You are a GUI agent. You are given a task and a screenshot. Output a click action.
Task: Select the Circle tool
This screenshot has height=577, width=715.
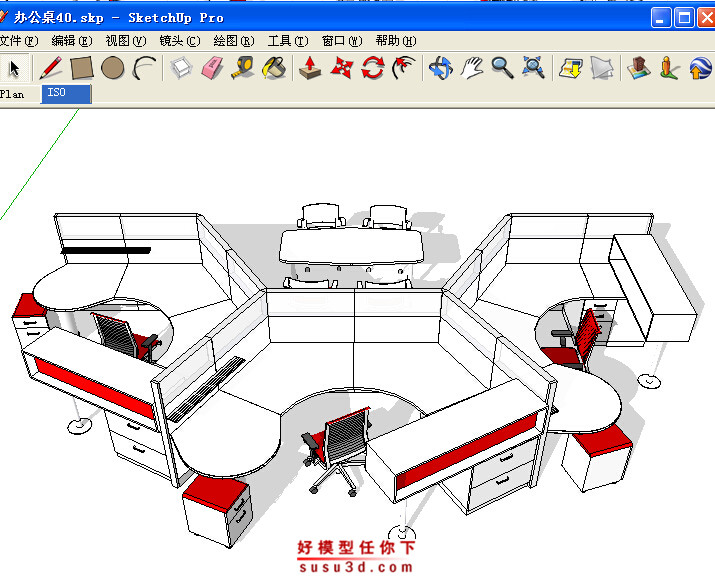(x=113, y=68)
